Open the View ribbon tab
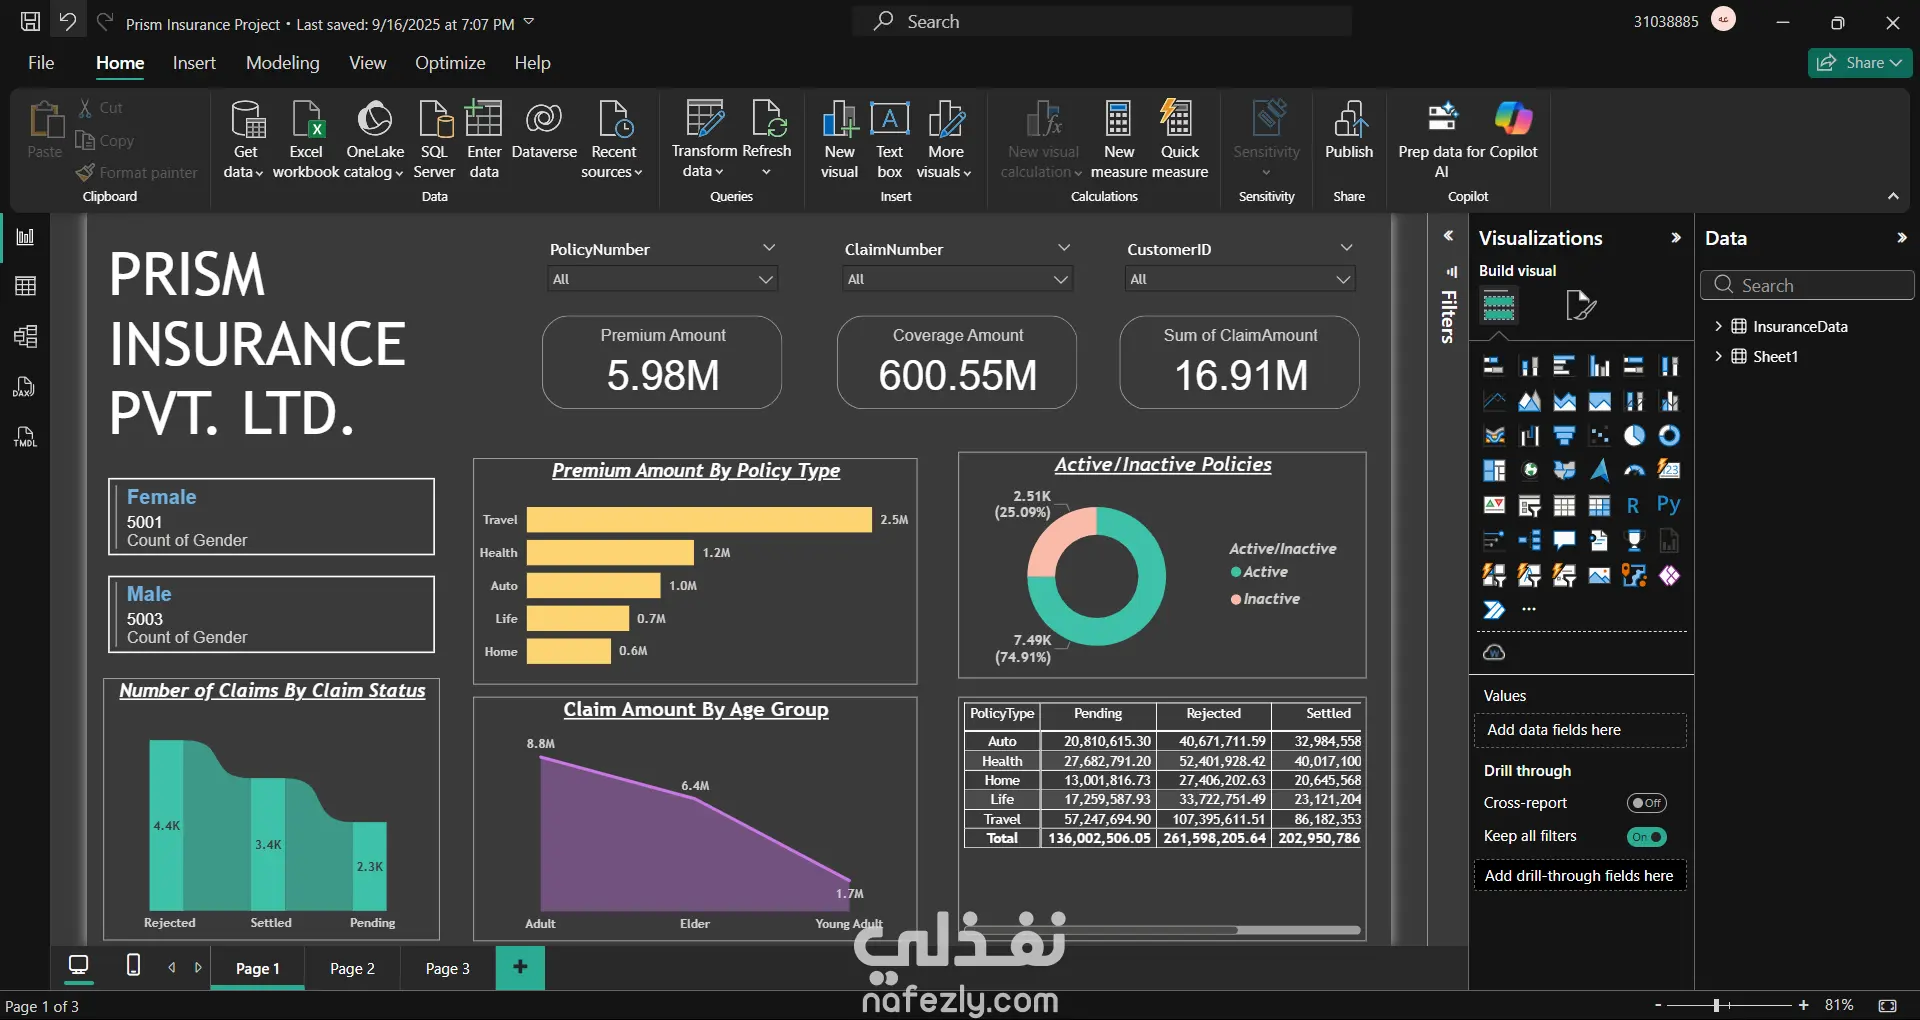The height and width of the screenshot is (1020, 1920). point(367,63)
